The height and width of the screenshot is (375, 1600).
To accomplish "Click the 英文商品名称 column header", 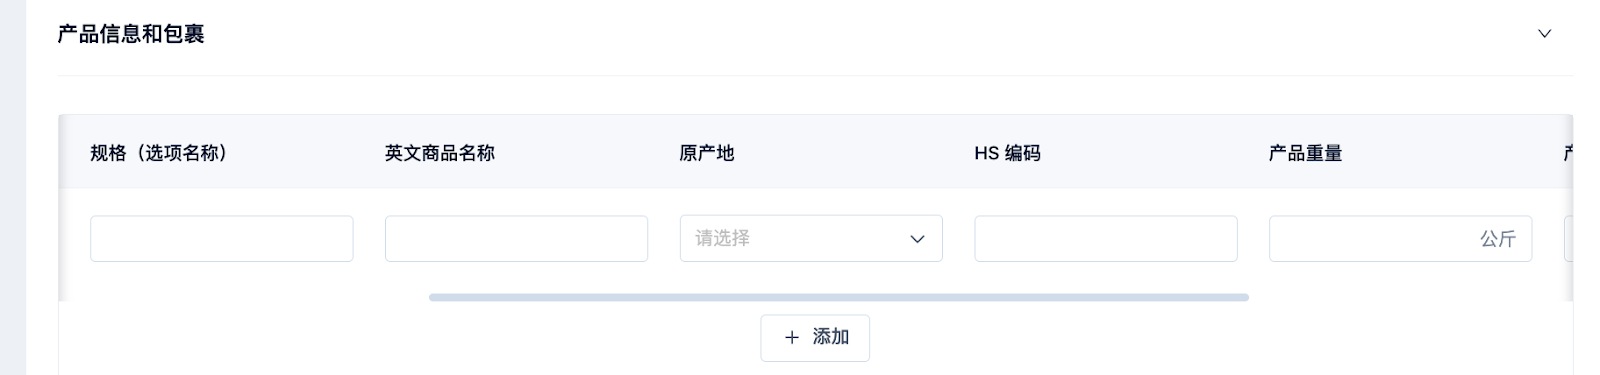I will (x=440, y=153).
